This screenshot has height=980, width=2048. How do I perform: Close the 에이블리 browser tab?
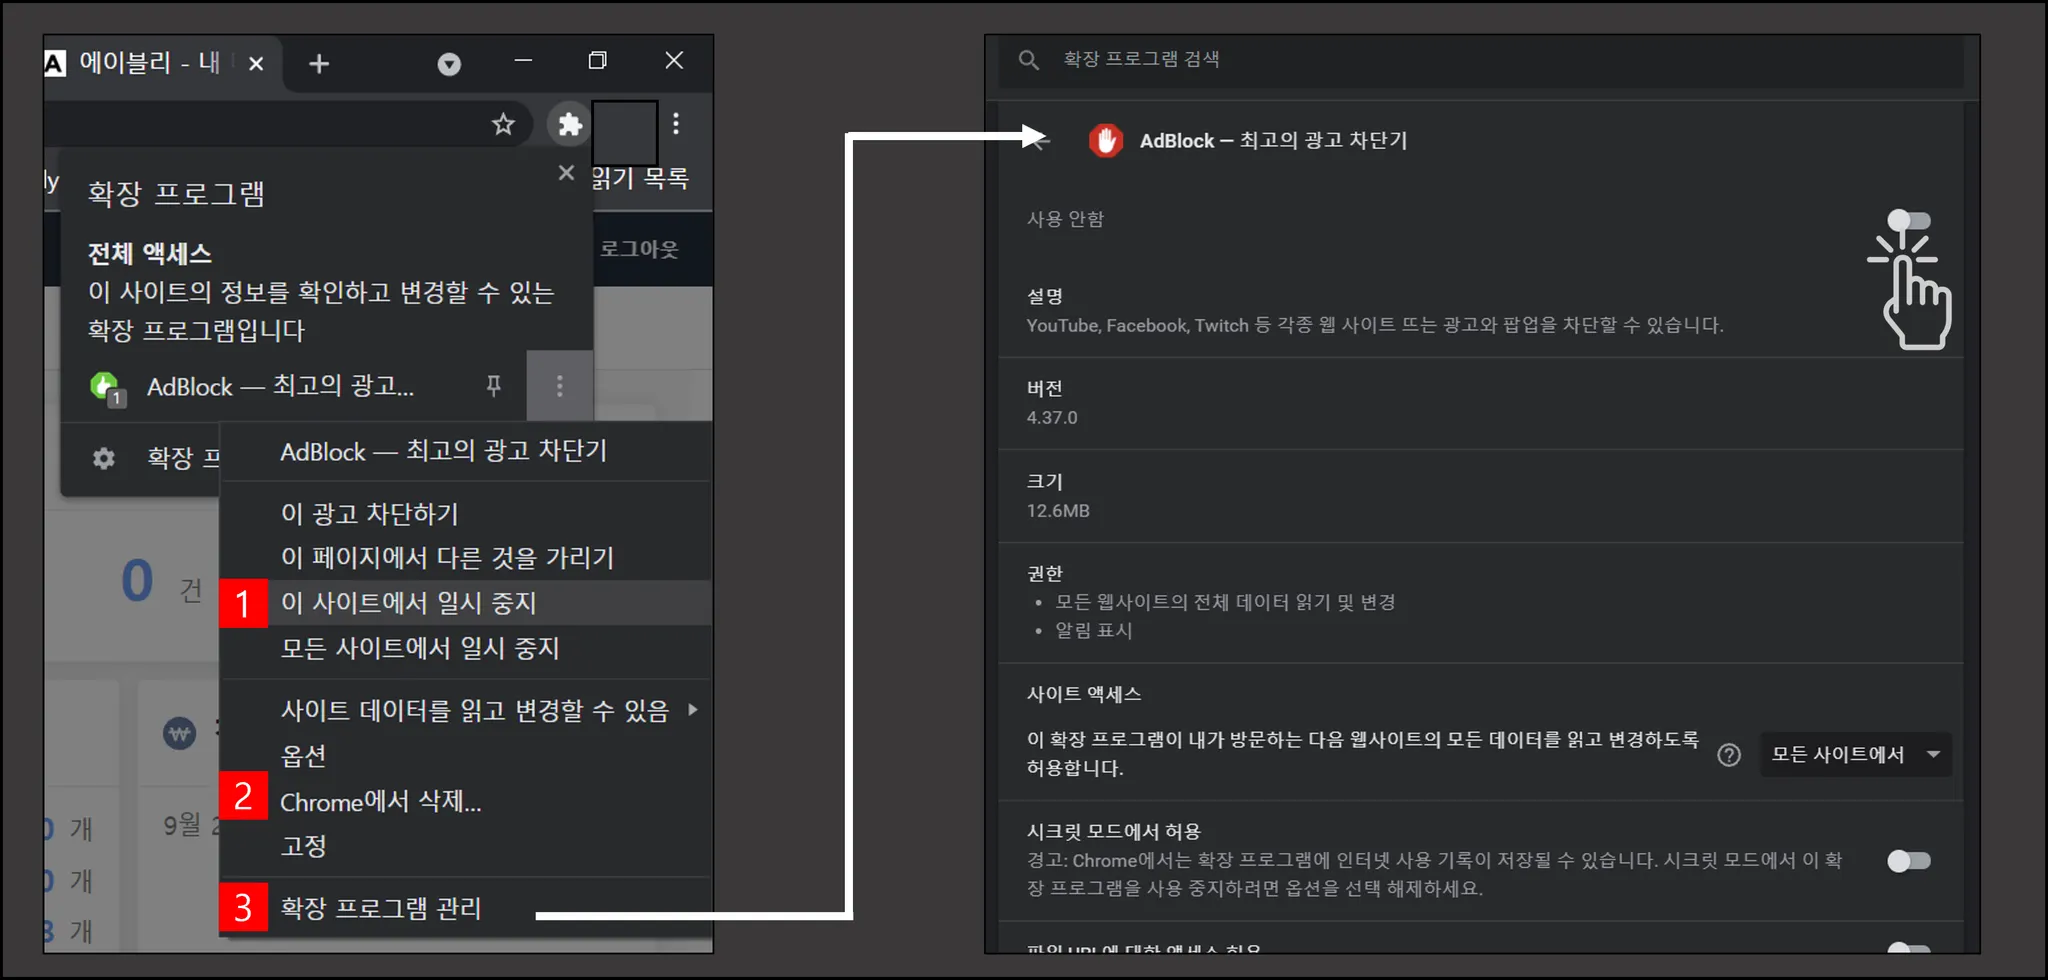pos(256,64)
